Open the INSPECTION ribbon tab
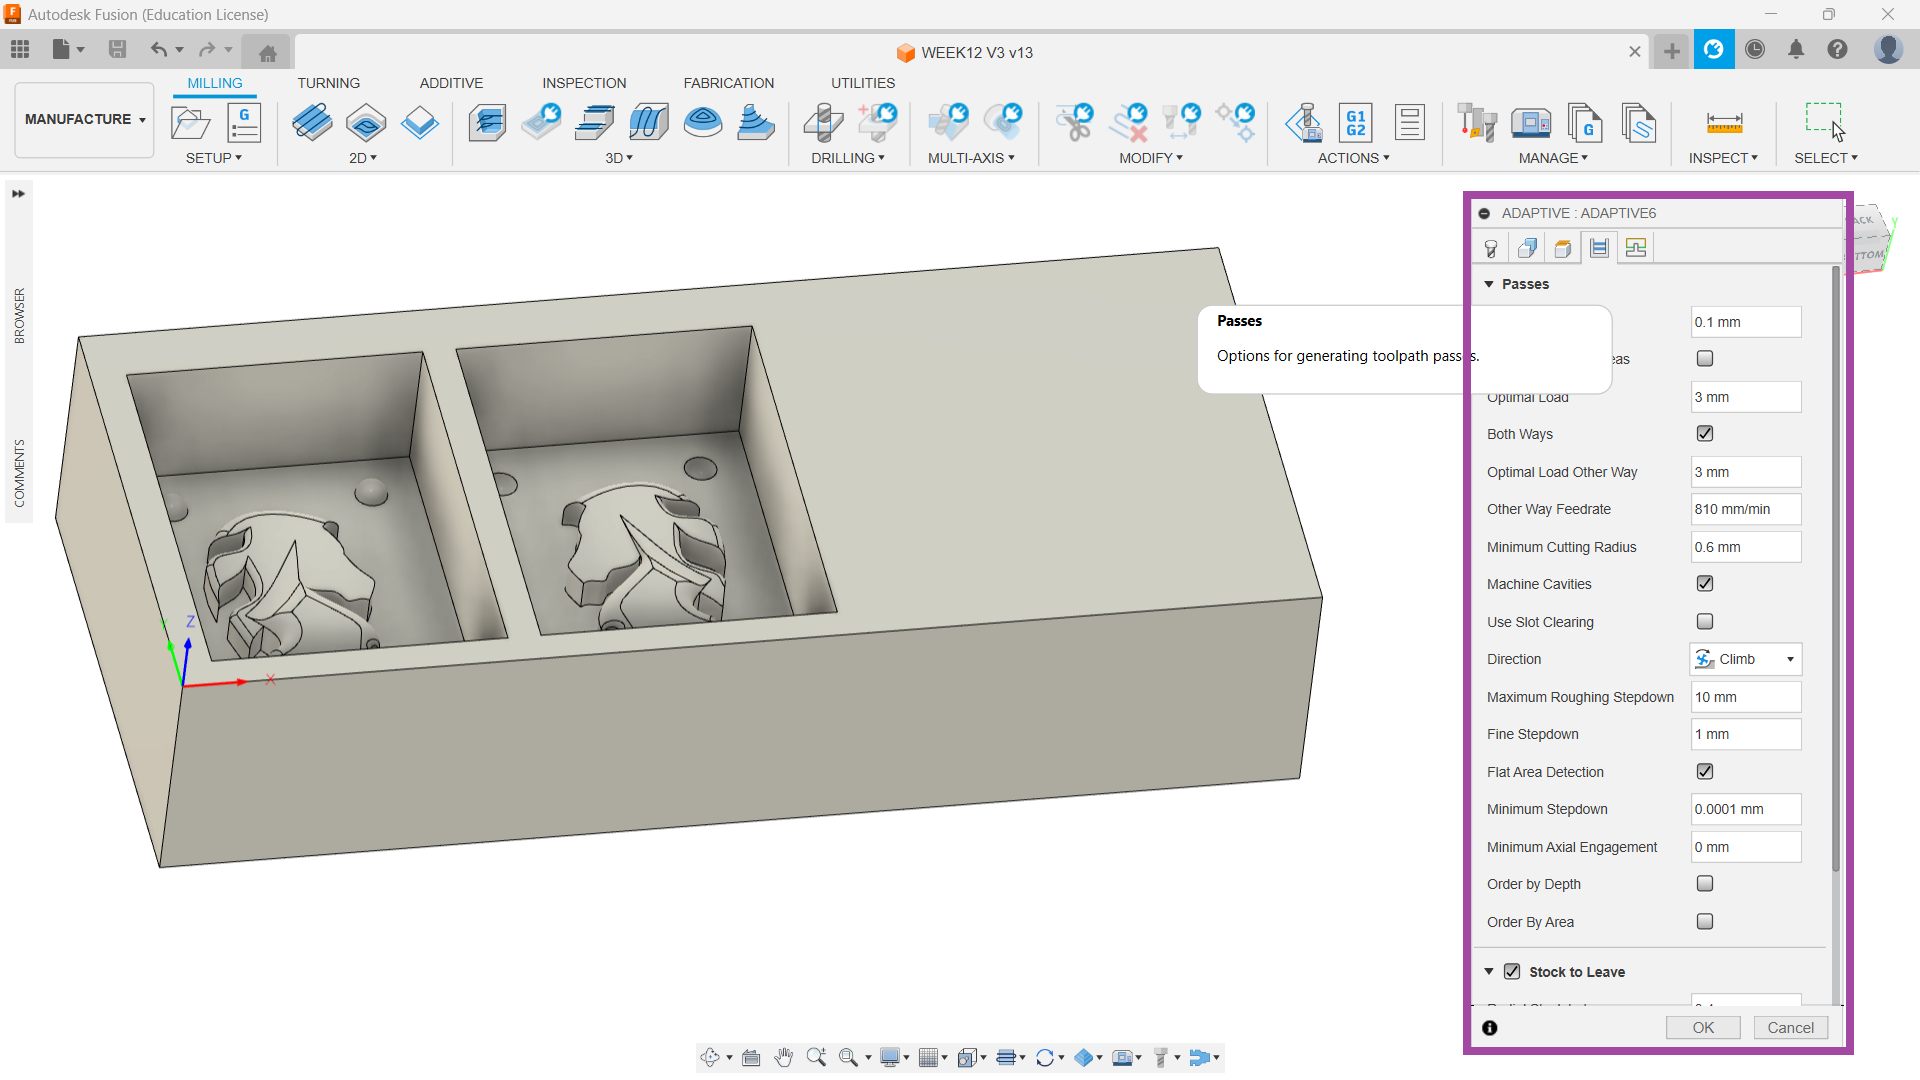Viewport: 1920px width, 1080px height. click(x=584, y=83)
